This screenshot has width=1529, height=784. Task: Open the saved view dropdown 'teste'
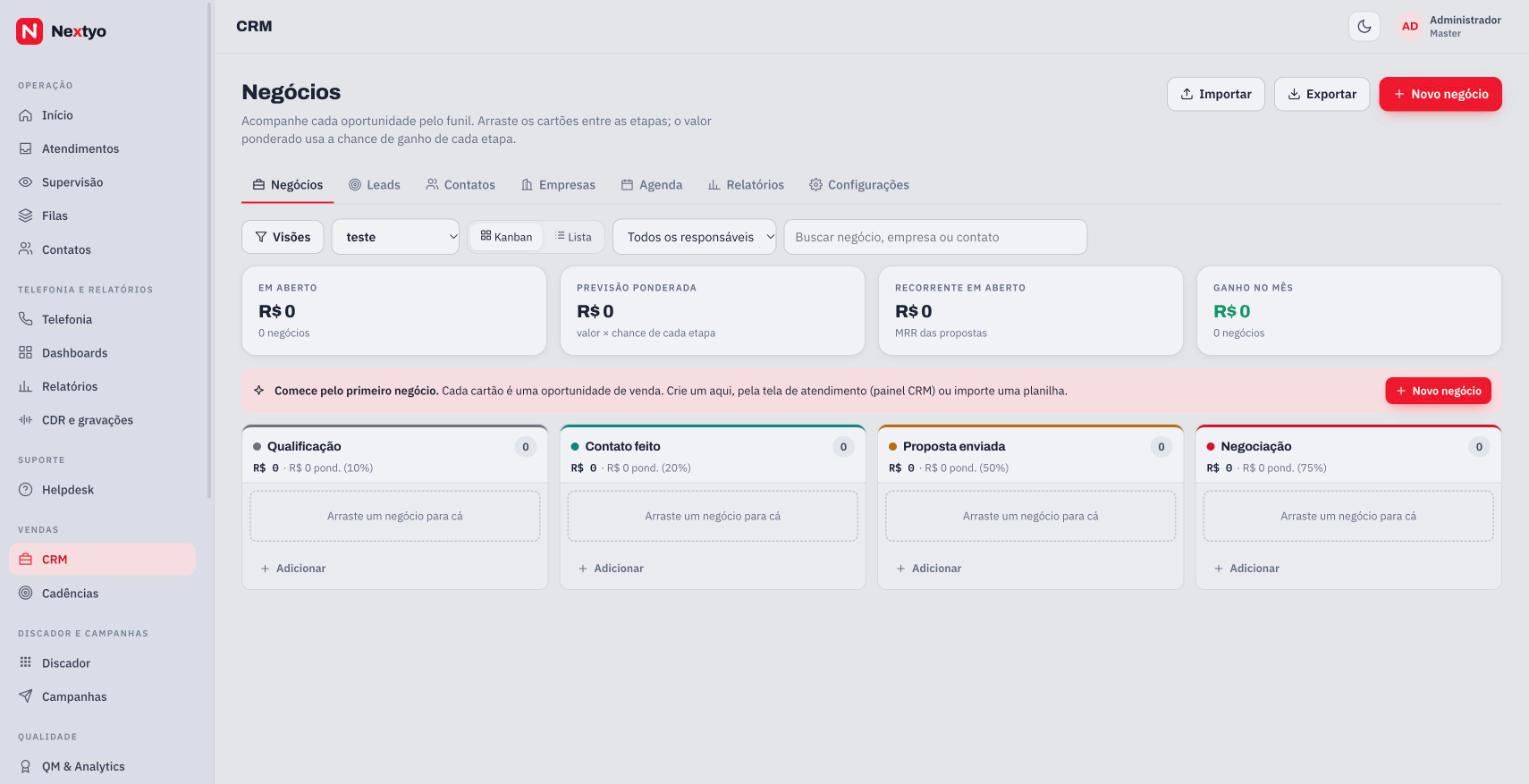[x=396, y=237]
